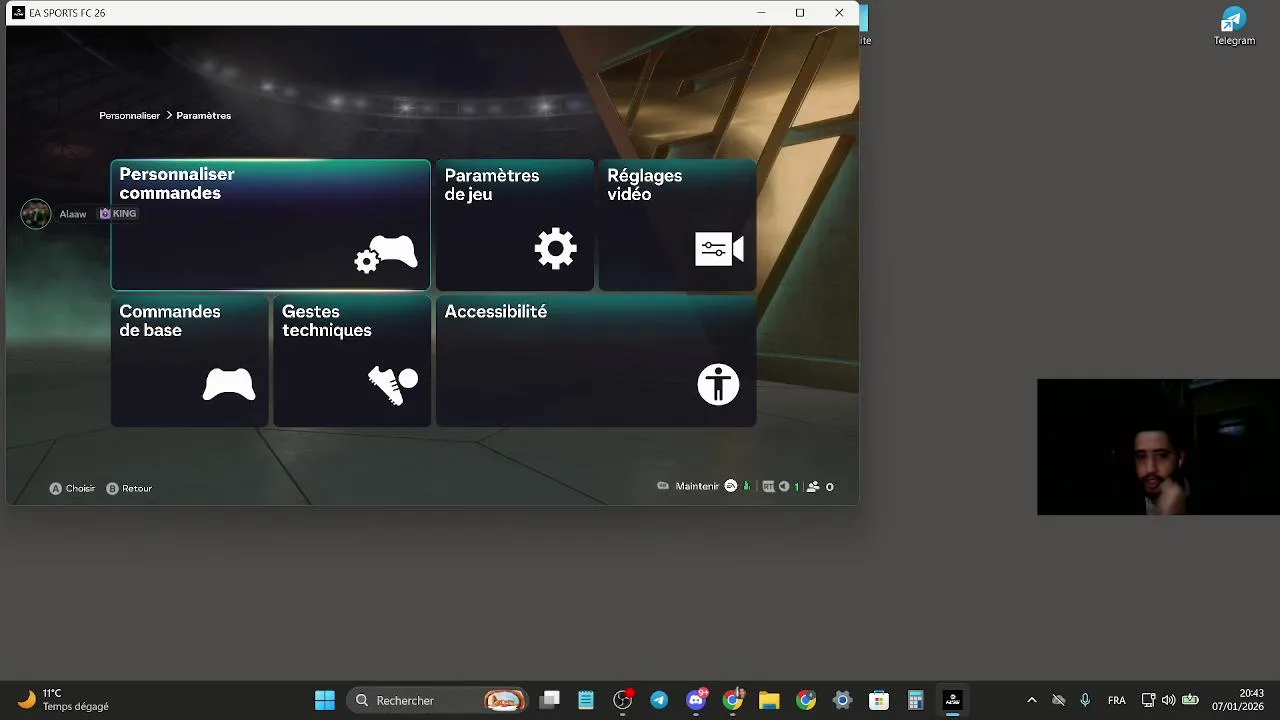The height and width of the screenshot is (720, 1280).
Task: Click the EA logo status icon
Action: point(731,486)
